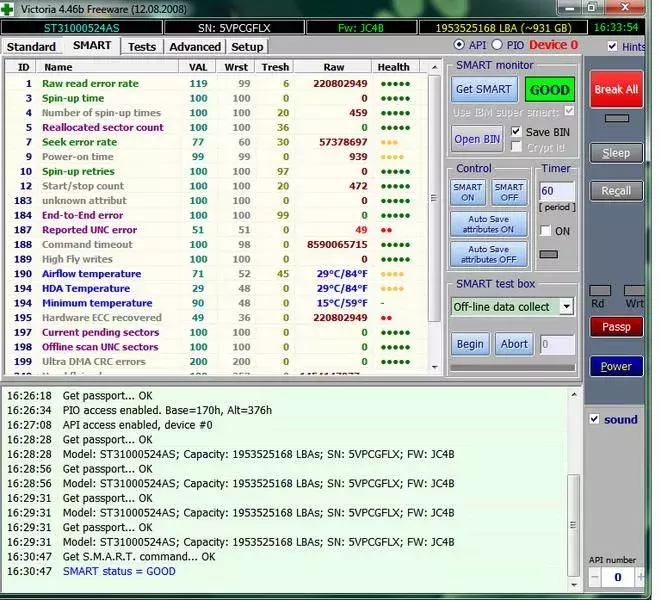Click Auto Save attributes ON button
This screenshot has height=600, width=661.
[489, 224]
